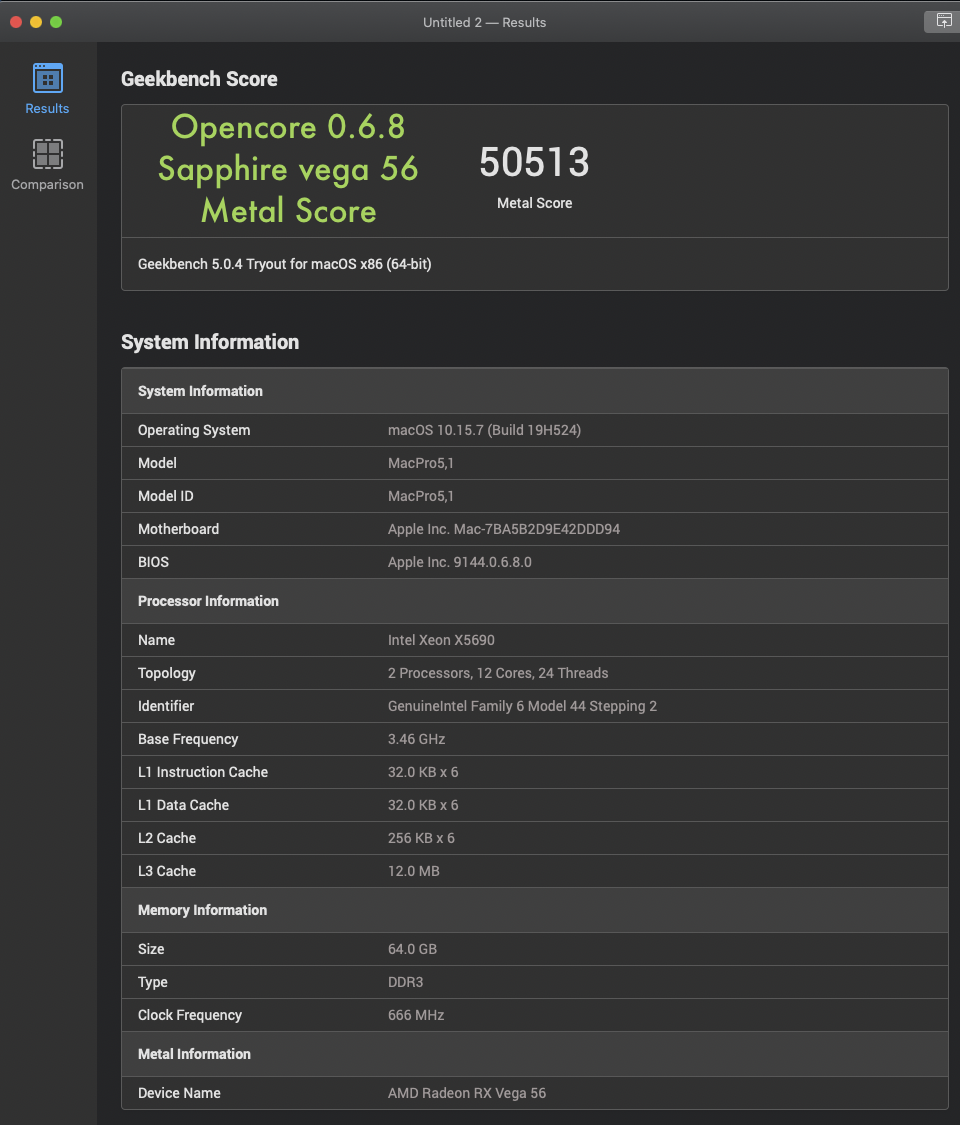The height and width of the screenshot is (1125, 960).
Task: Click the yellow minimize window button
Action: [36, 22]
